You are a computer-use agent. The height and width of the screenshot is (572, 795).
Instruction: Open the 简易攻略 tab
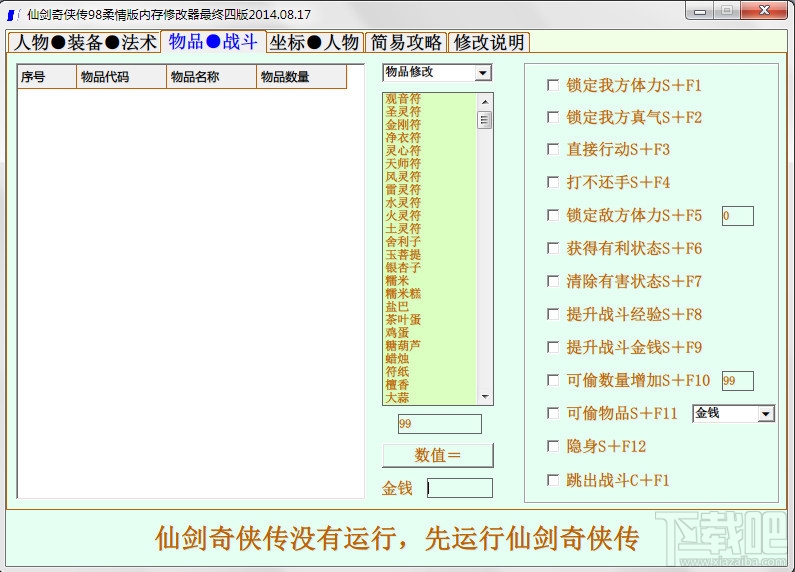coord(406,42)
